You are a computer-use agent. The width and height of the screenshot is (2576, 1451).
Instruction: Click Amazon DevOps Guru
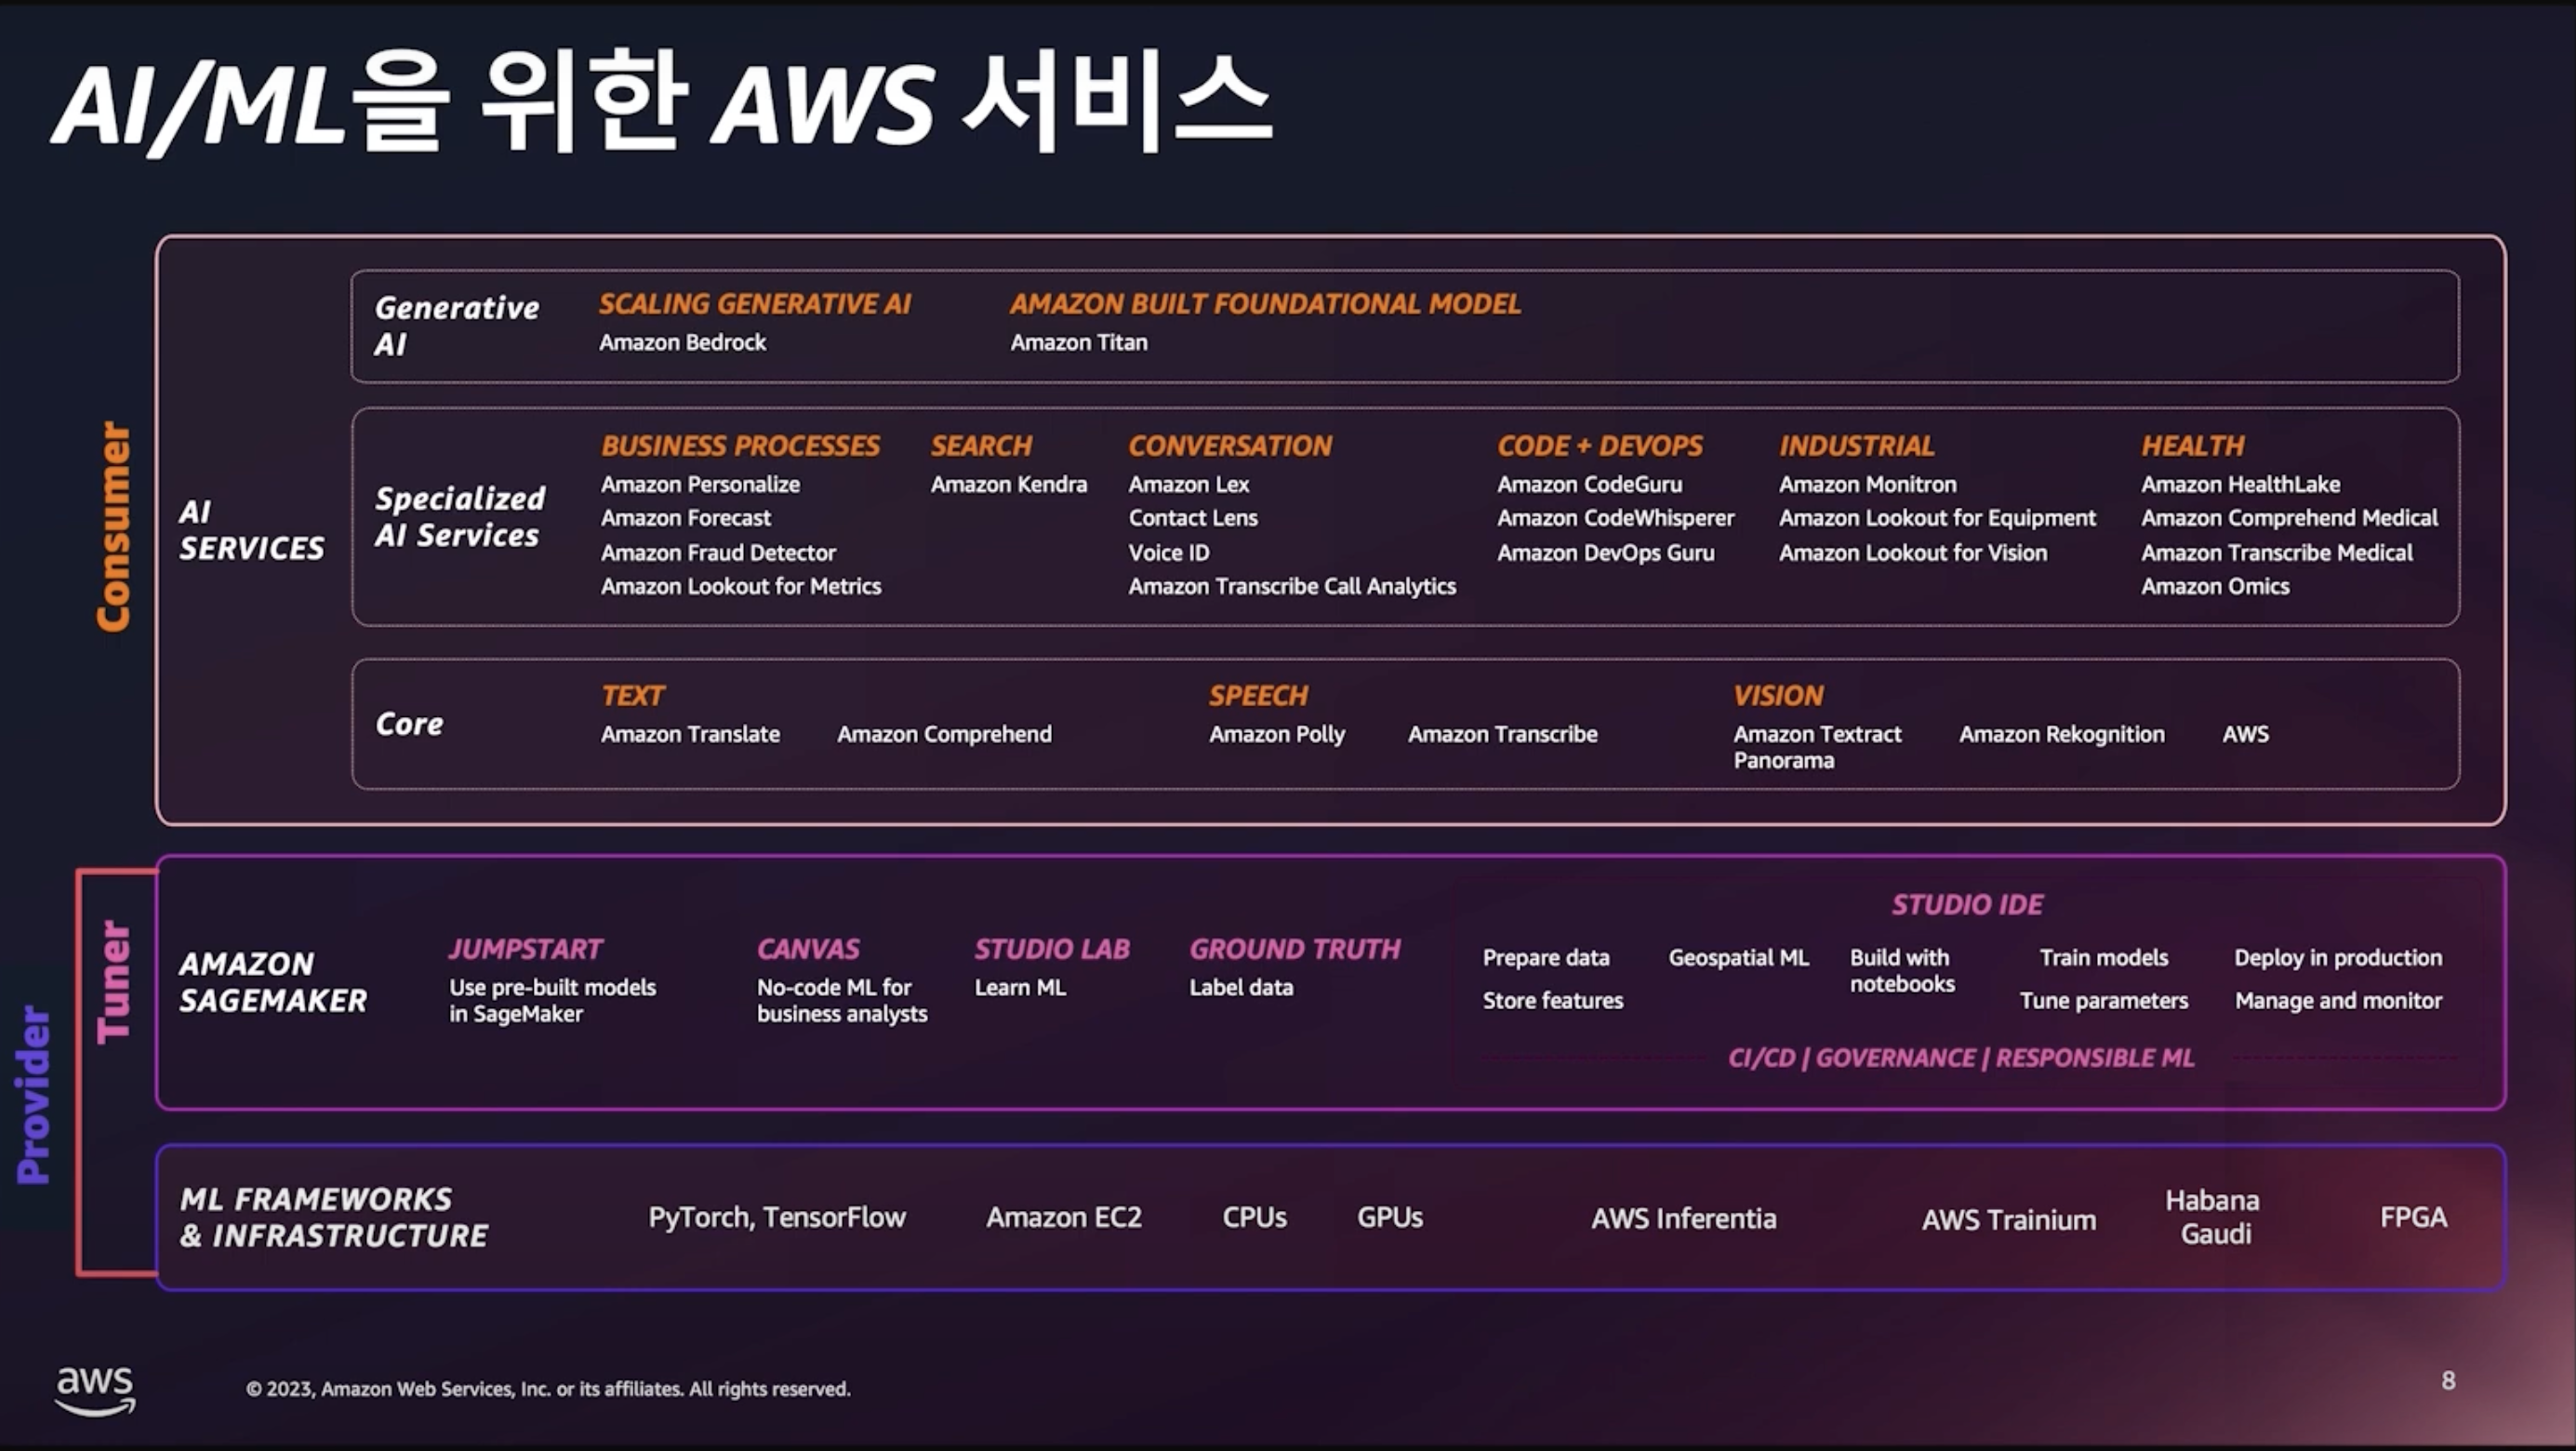tap(1606, 552)
